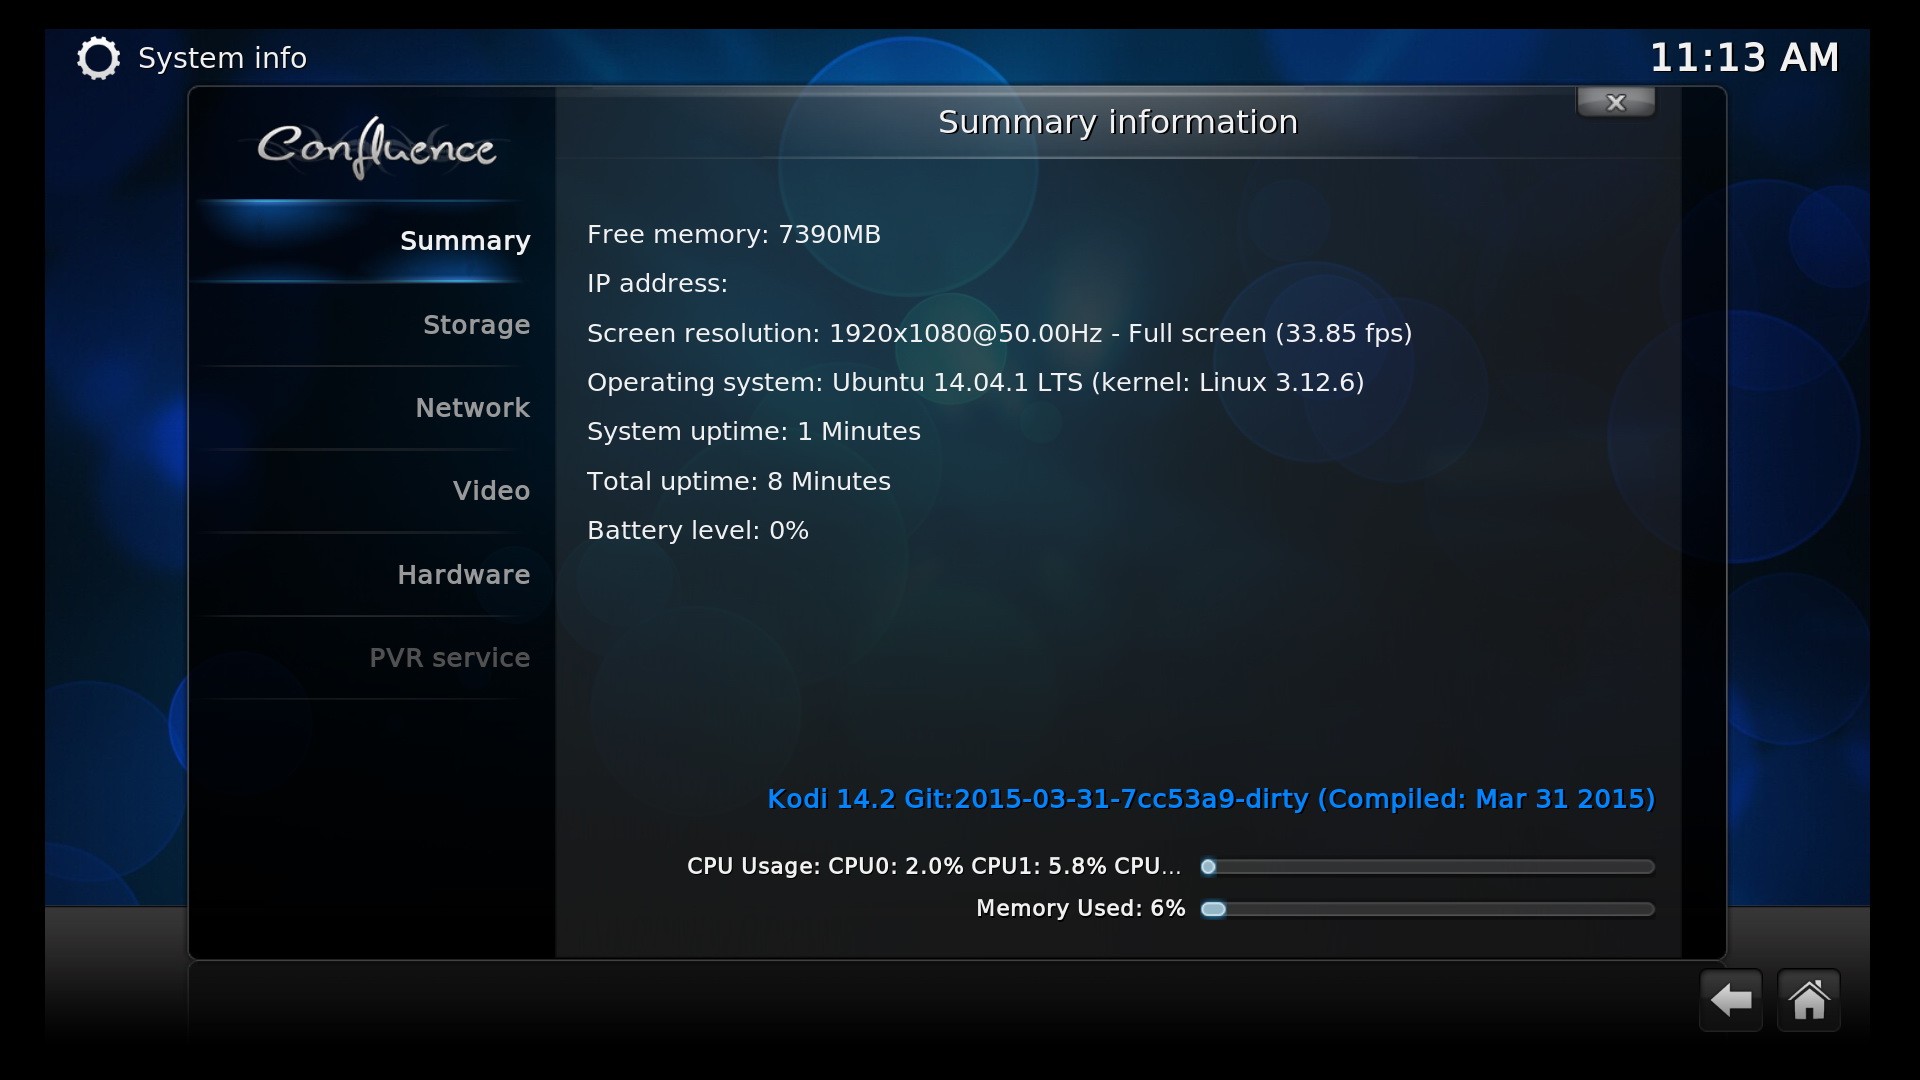Click the back arrow icon

click(1731, 1000)
